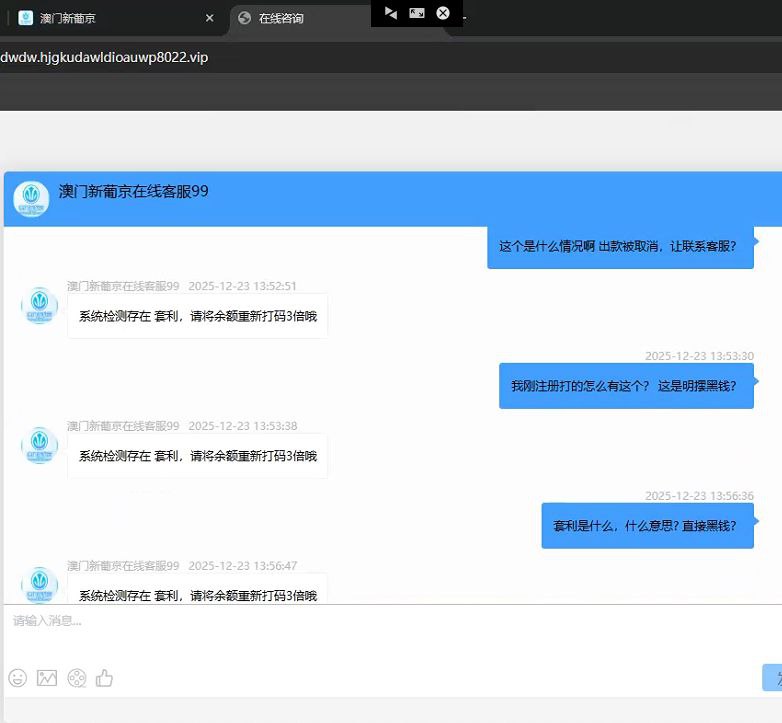Click agent avatar beside 13:53:38 message

(x=40, y=445)
